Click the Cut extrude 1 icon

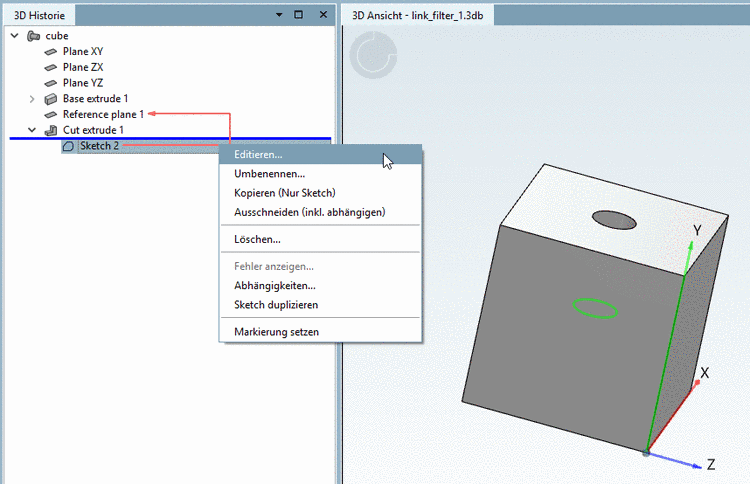(51, 130)
